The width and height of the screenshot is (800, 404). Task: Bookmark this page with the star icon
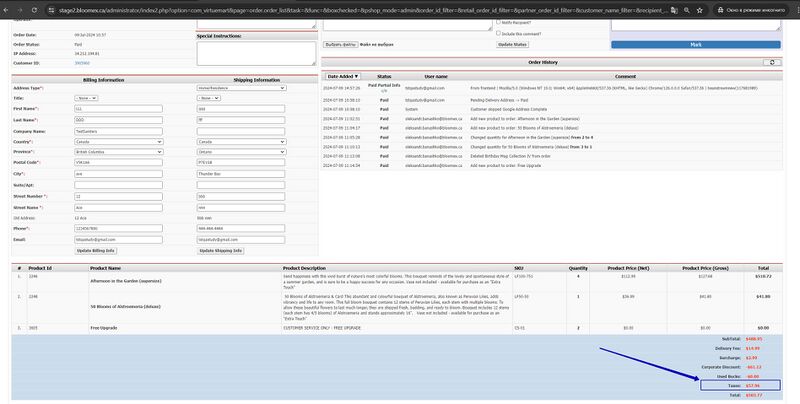700,10
